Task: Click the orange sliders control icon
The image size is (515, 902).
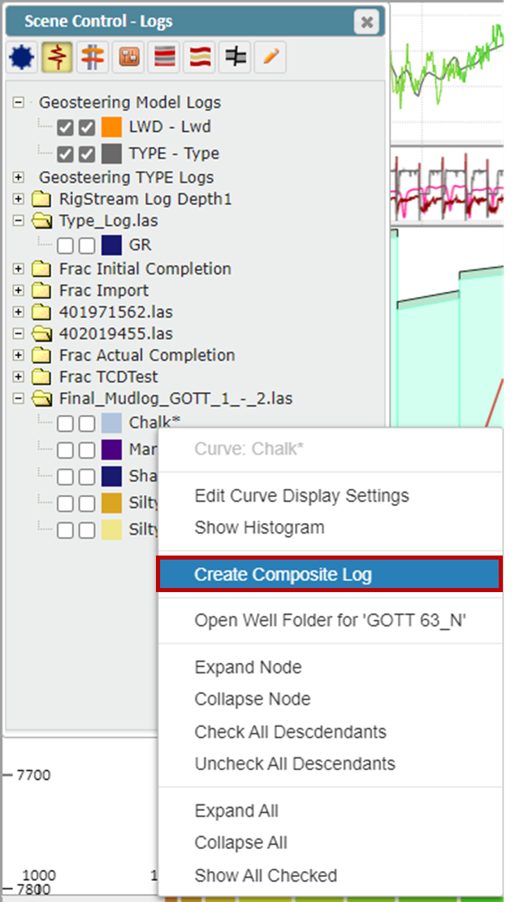Action: click(x=128, y=57)
